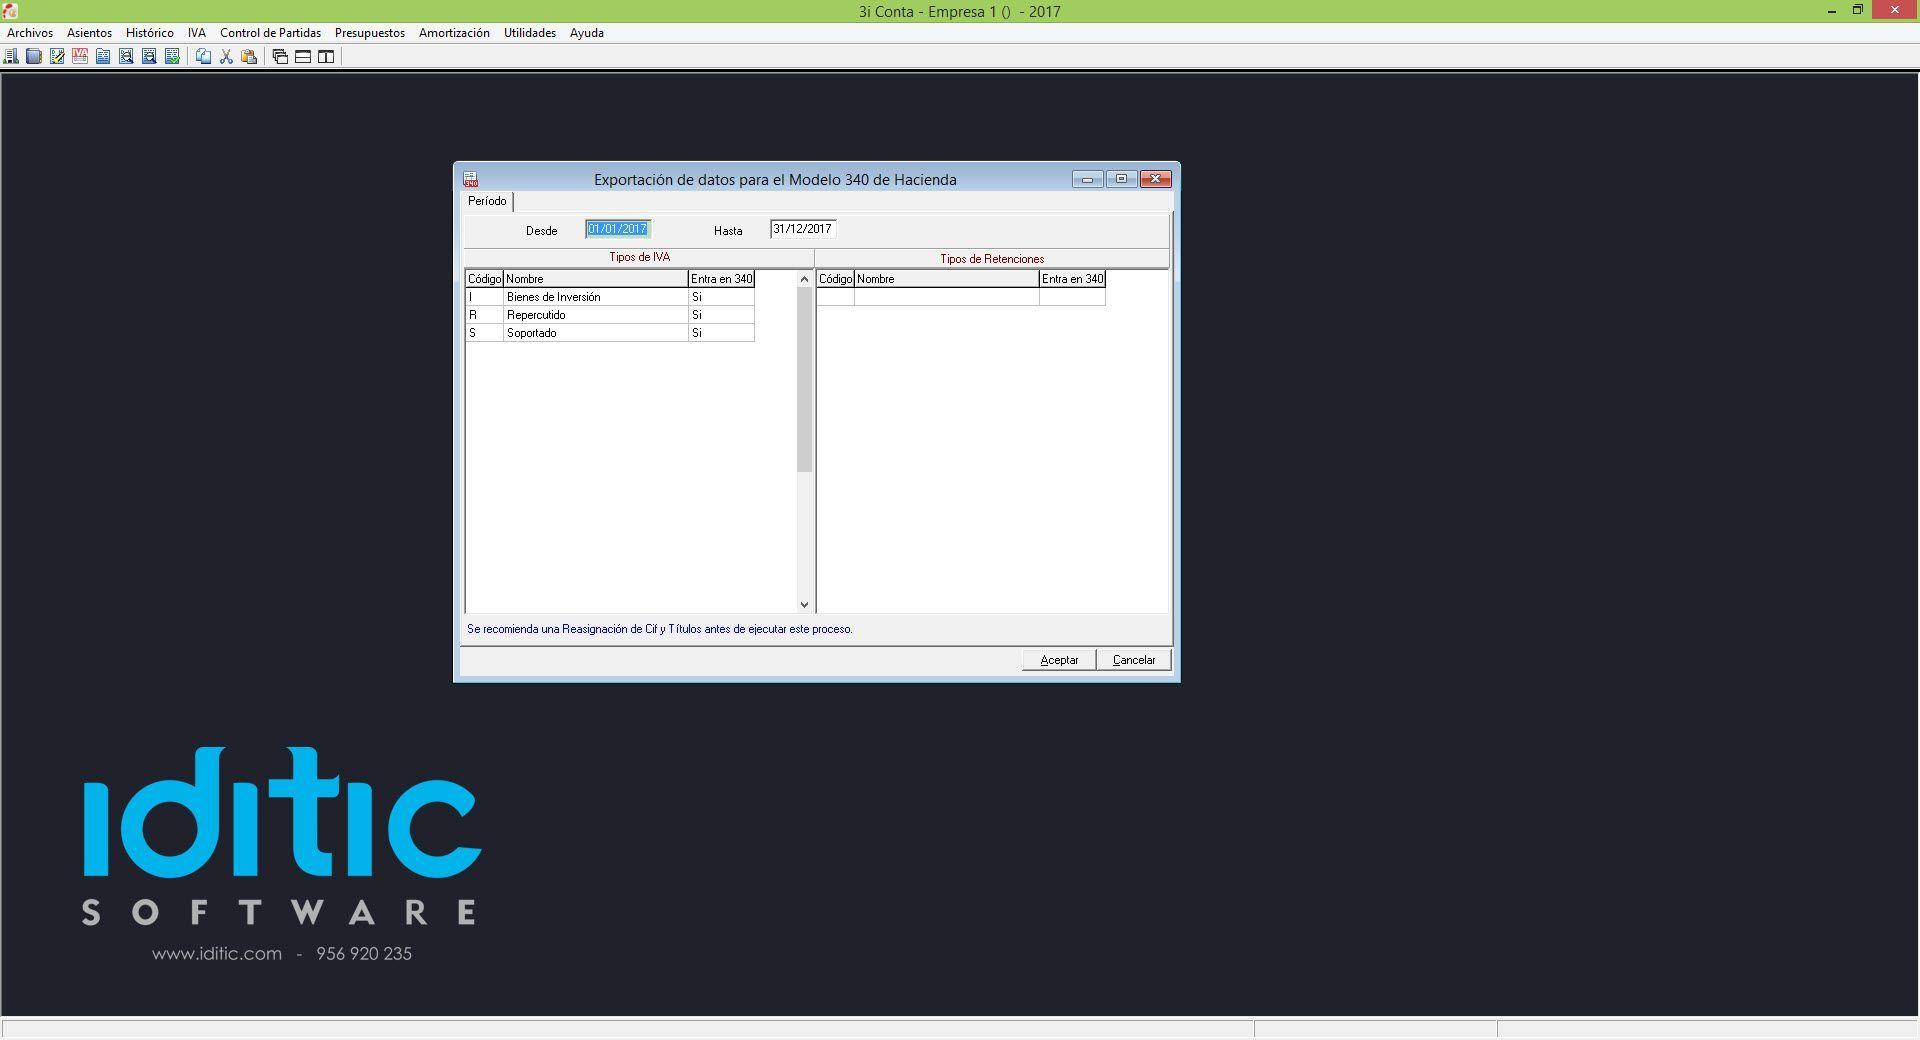This screenshot has width=1920, height=1040.
Task: Open the Asientos menu
Action: (89, 33)
